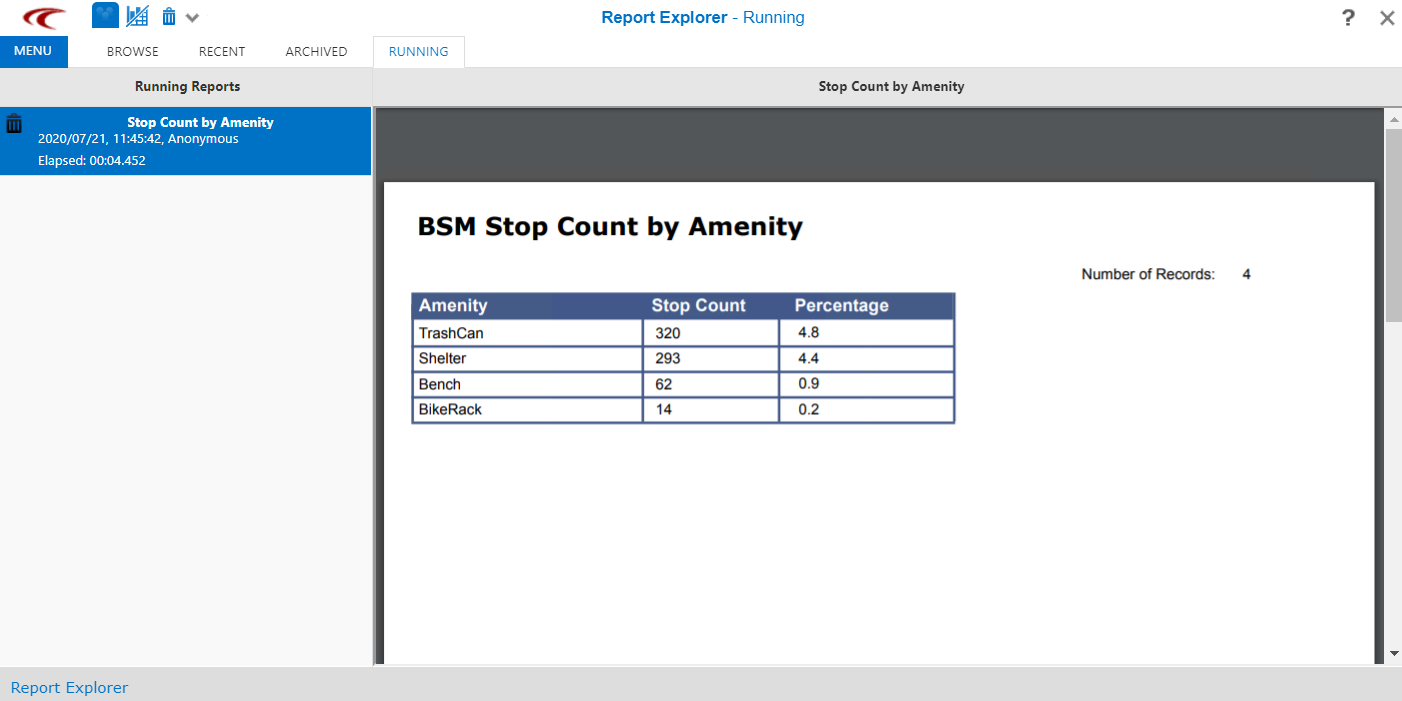Delete the running report using sidebar trash icon
This screenshot has height=701, width=1402.
[14, 123]
